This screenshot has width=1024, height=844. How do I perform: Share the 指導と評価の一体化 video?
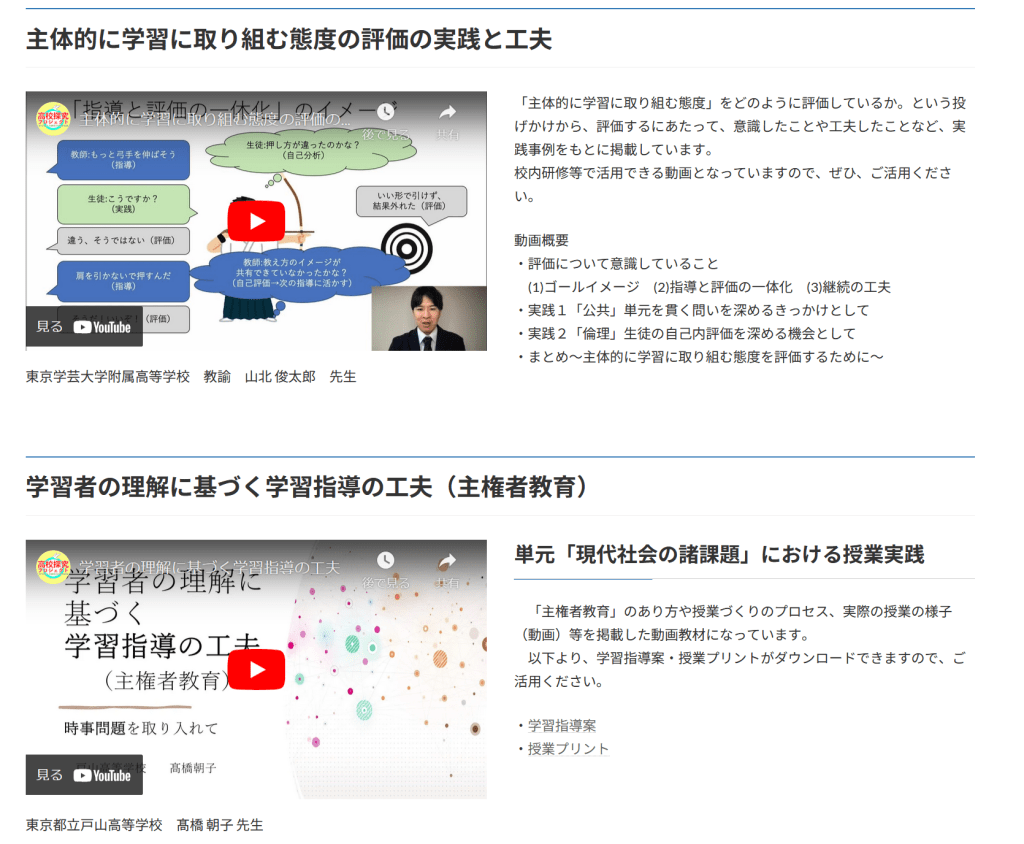447,118
